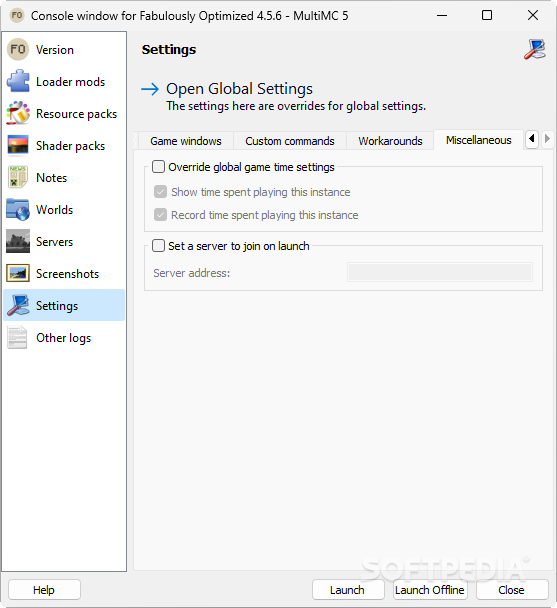Toggle Record time spent playing this instance
The height and width of the screenshot is (608, 557).
coord(160,214)
